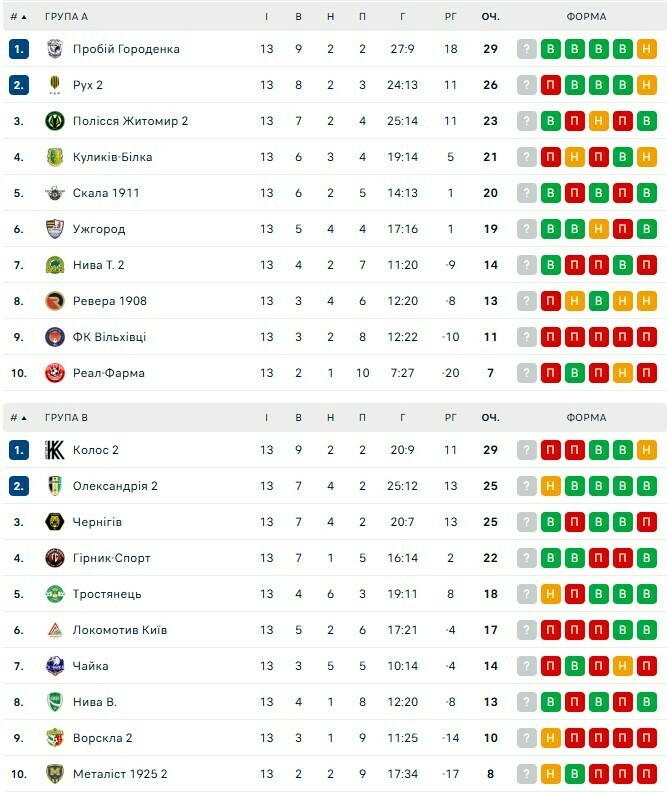Click the РГ column header in Група В
667x794 pixels.
(x=450, y=418)
